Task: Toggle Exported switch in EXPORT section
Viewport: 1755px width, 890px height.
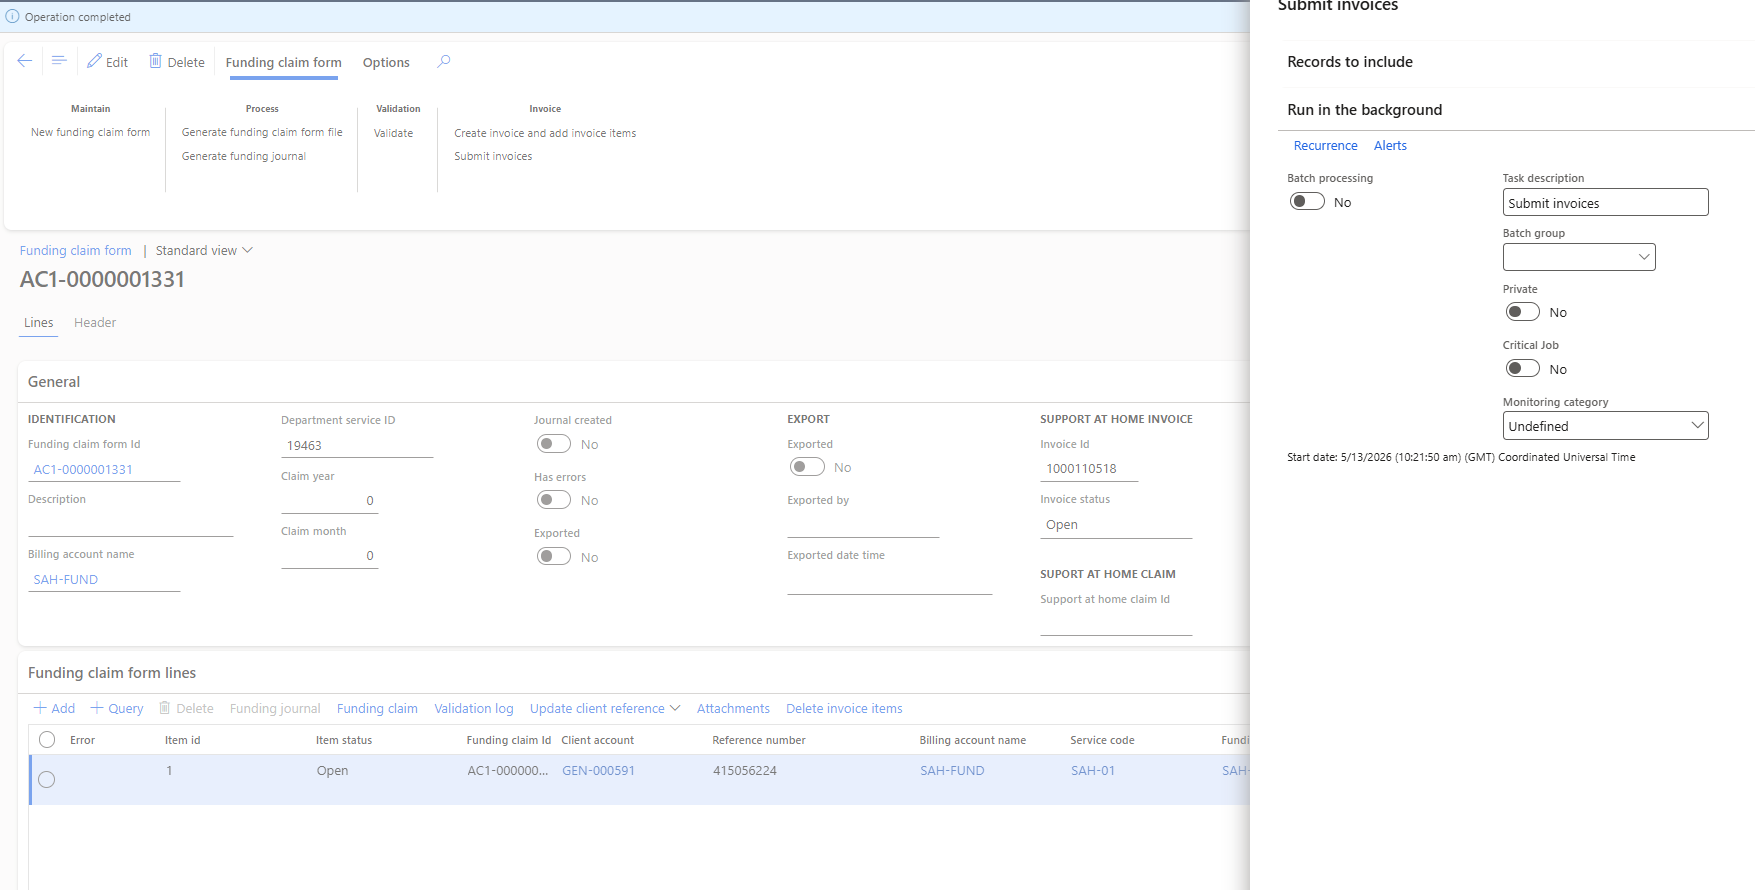Action: [x=807, y=467]
